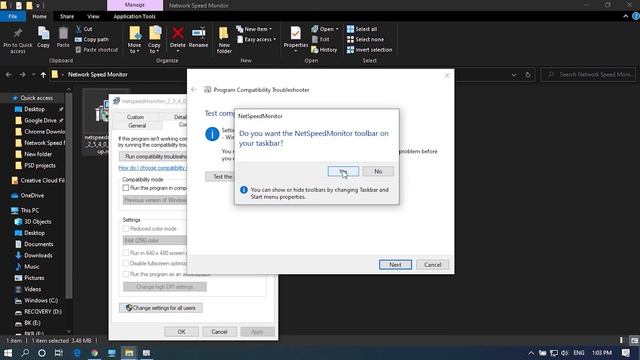Click Select none in ribbon
This screenshot has width=640, height=360.
click(365, 39)
